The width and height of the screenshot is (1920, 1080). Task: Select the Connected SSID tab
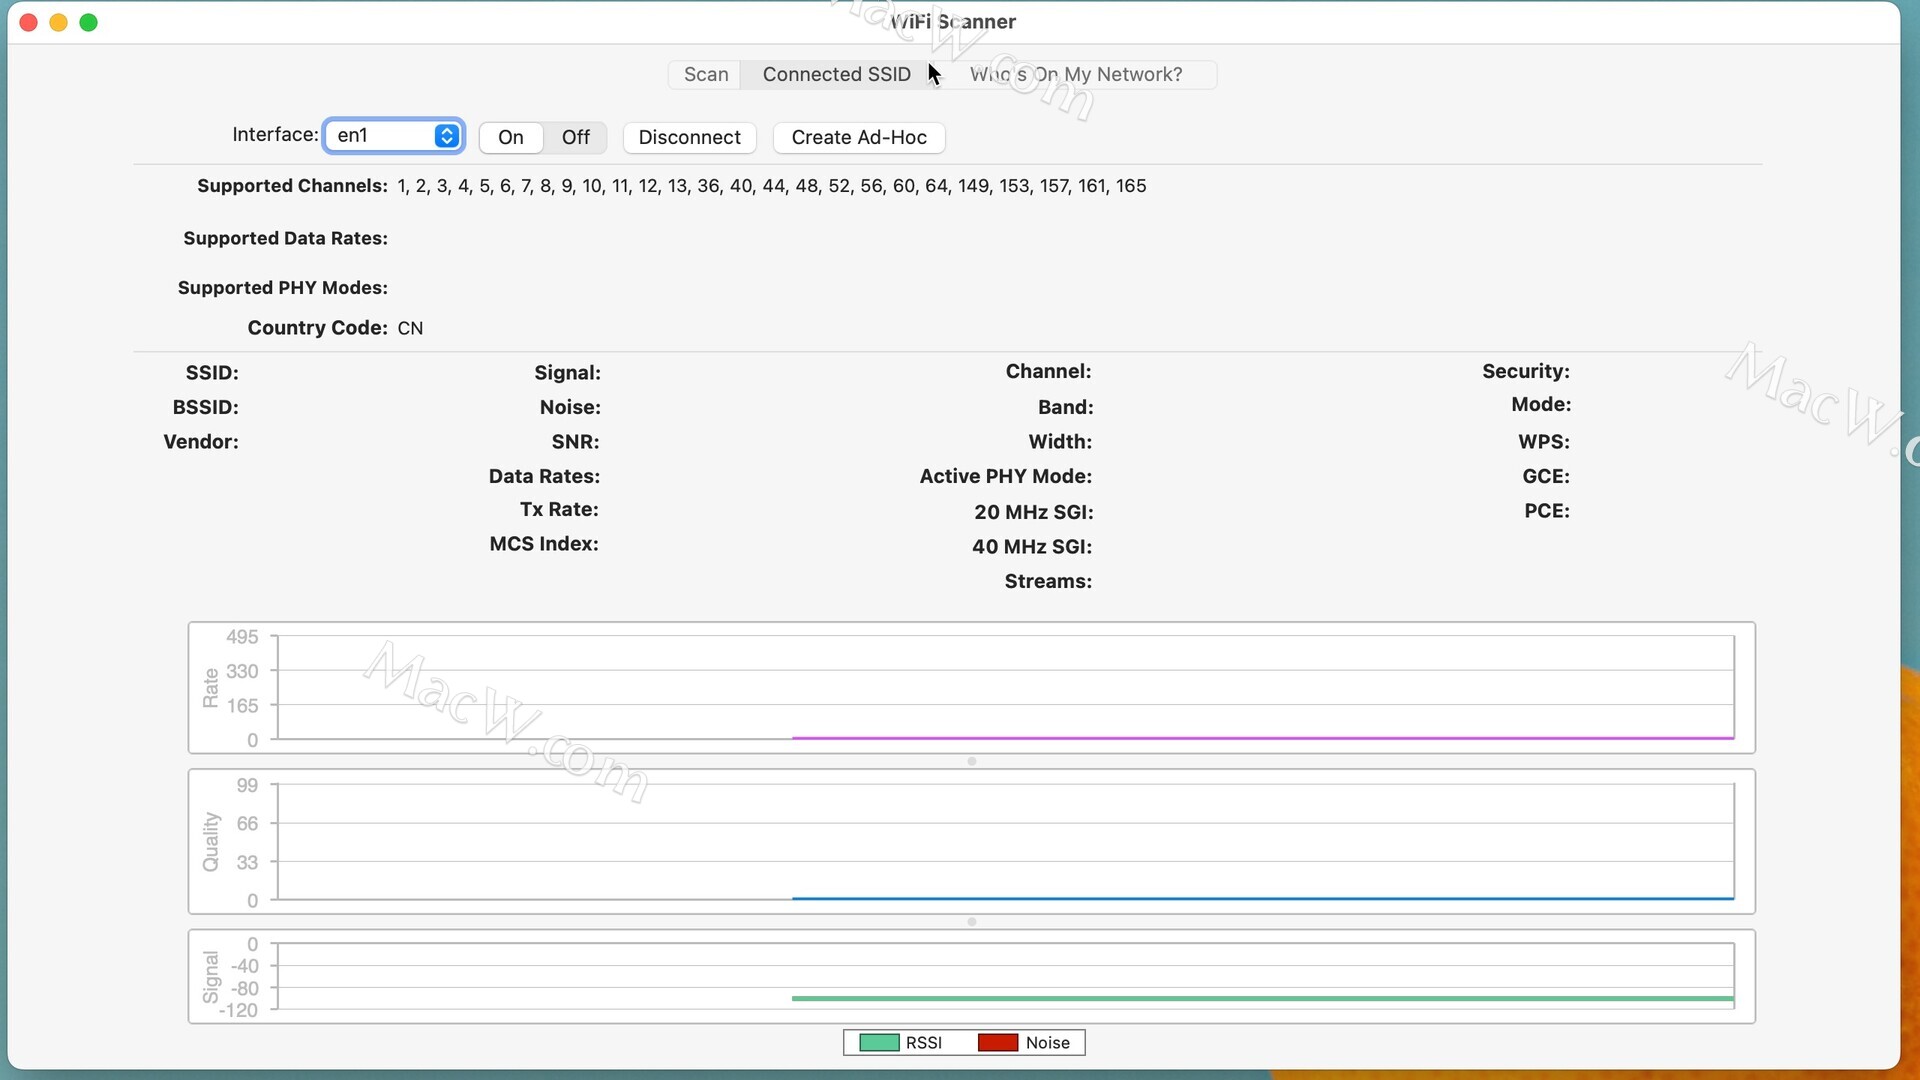click(x=836, y=75)
